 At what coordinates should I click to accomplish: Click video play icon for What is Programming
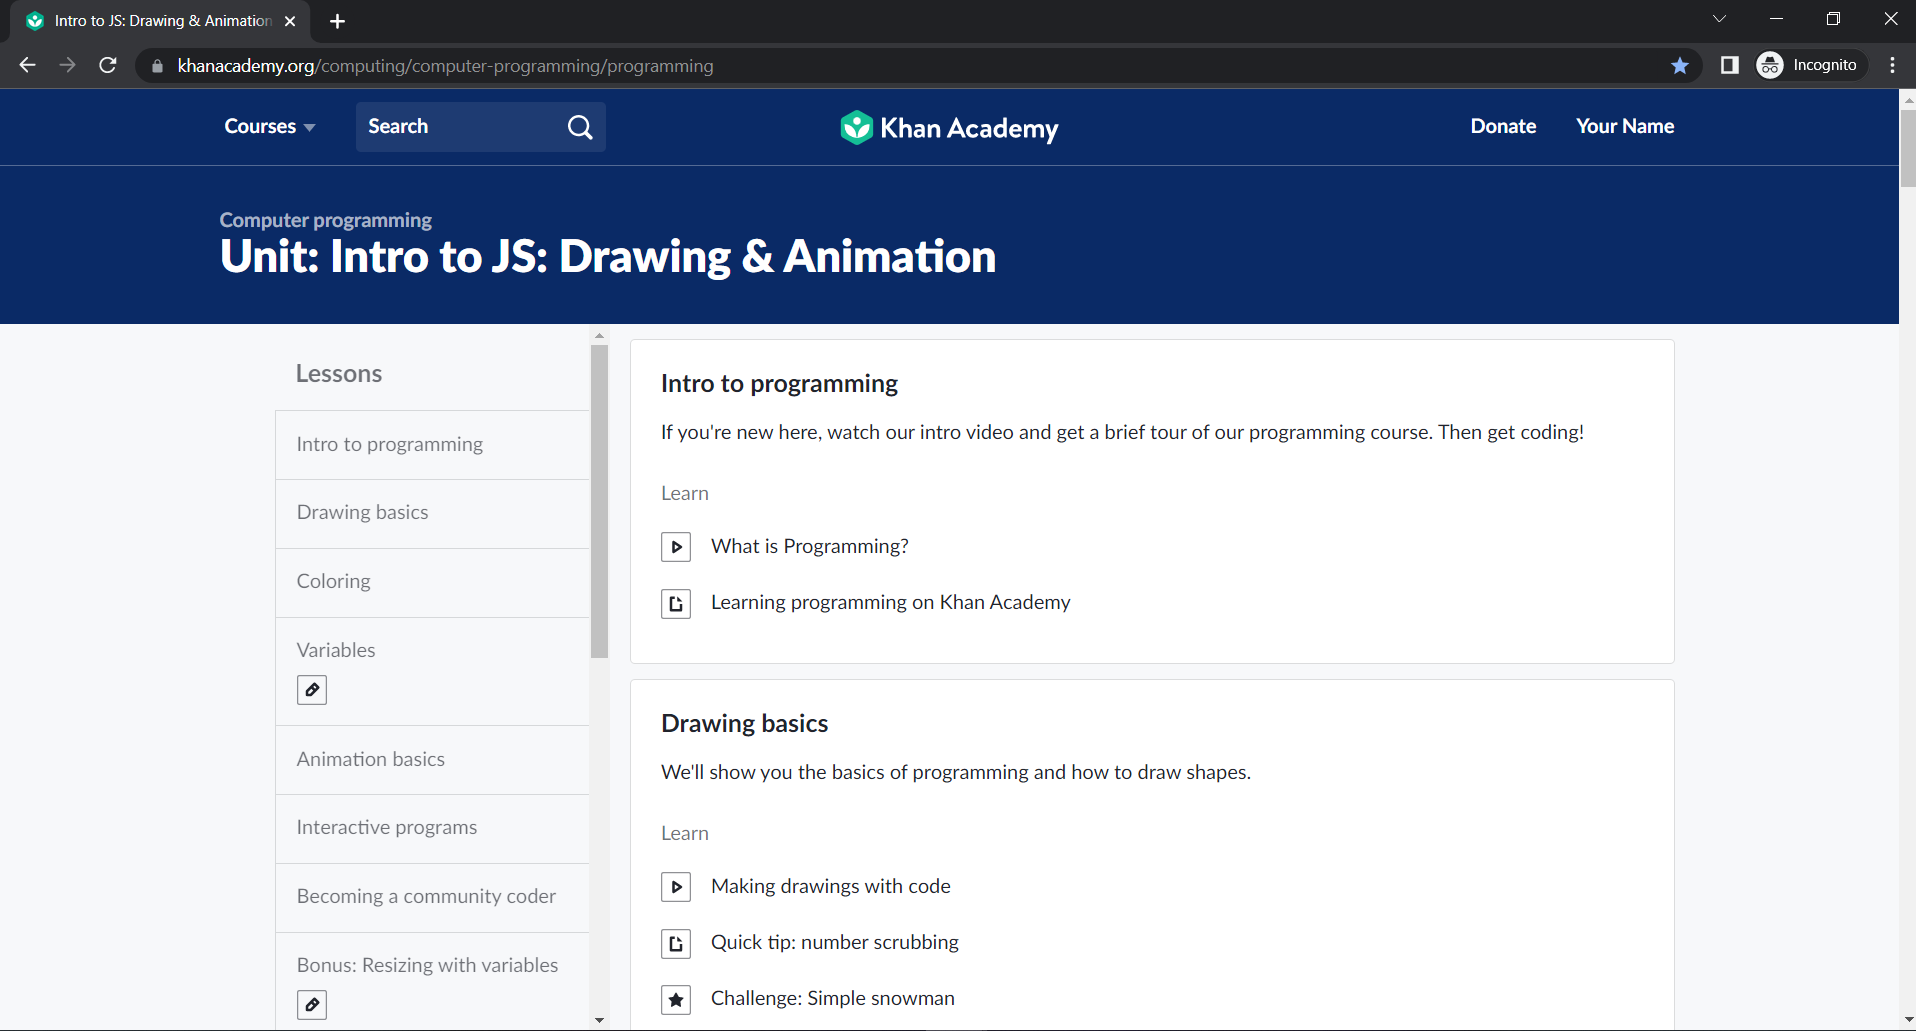click(x=676, y=547)
